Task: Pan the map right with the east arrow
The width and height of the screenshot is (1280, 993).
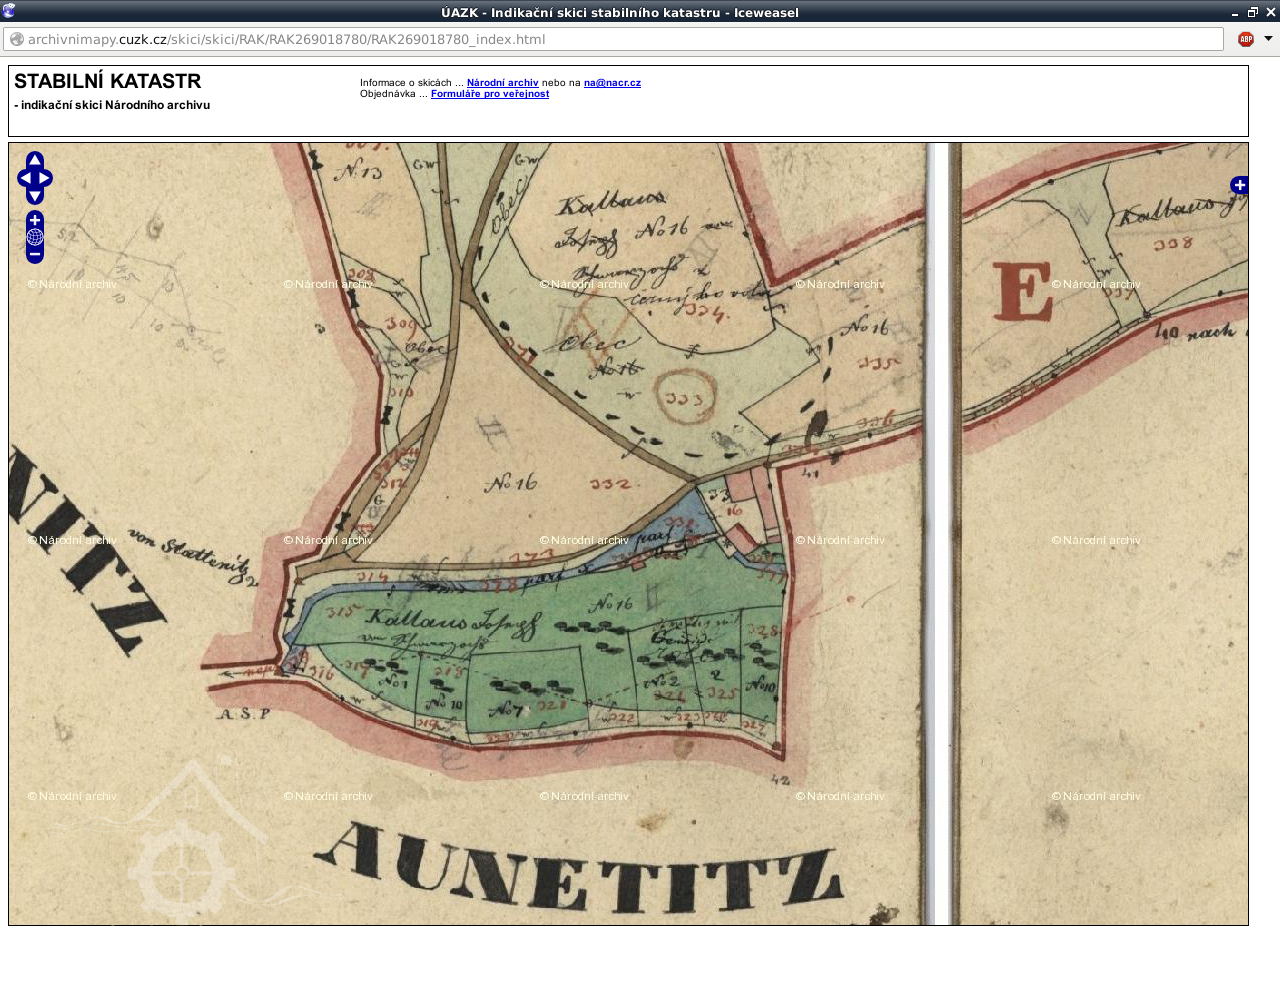Action: (45, 179)
